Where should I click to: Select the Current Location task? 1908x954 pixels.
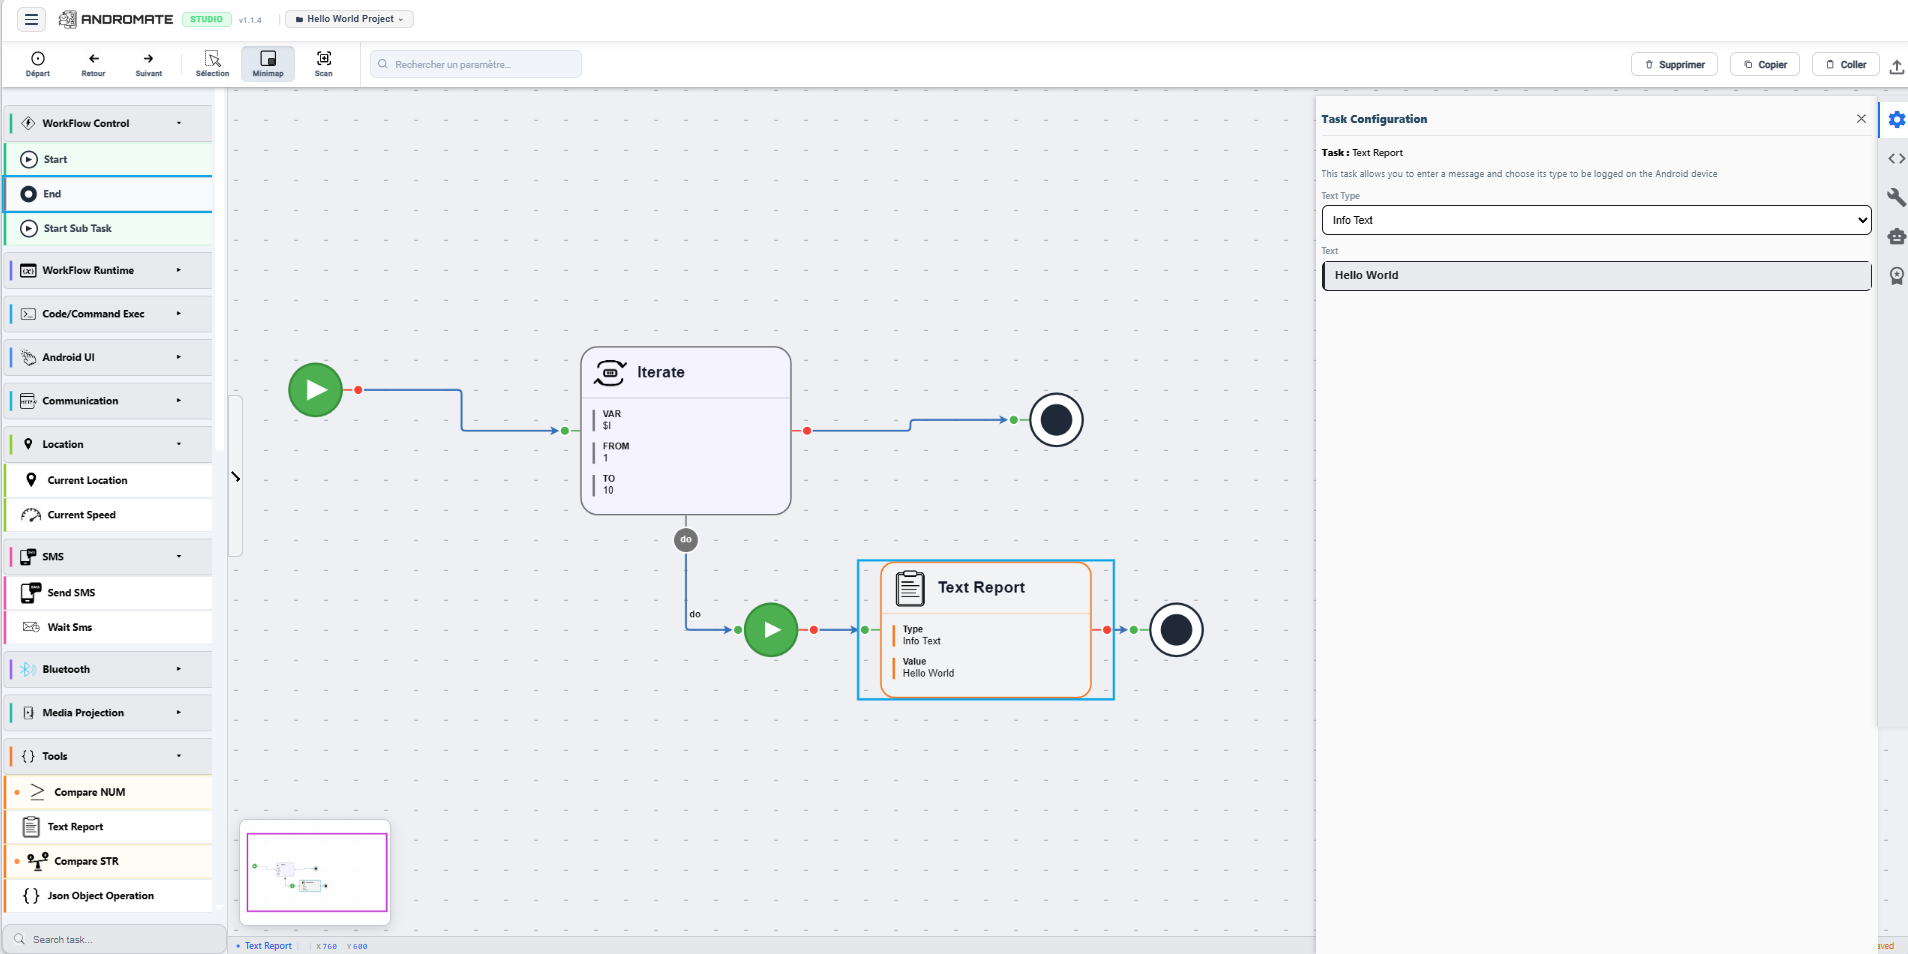click(x=108, y=480)
